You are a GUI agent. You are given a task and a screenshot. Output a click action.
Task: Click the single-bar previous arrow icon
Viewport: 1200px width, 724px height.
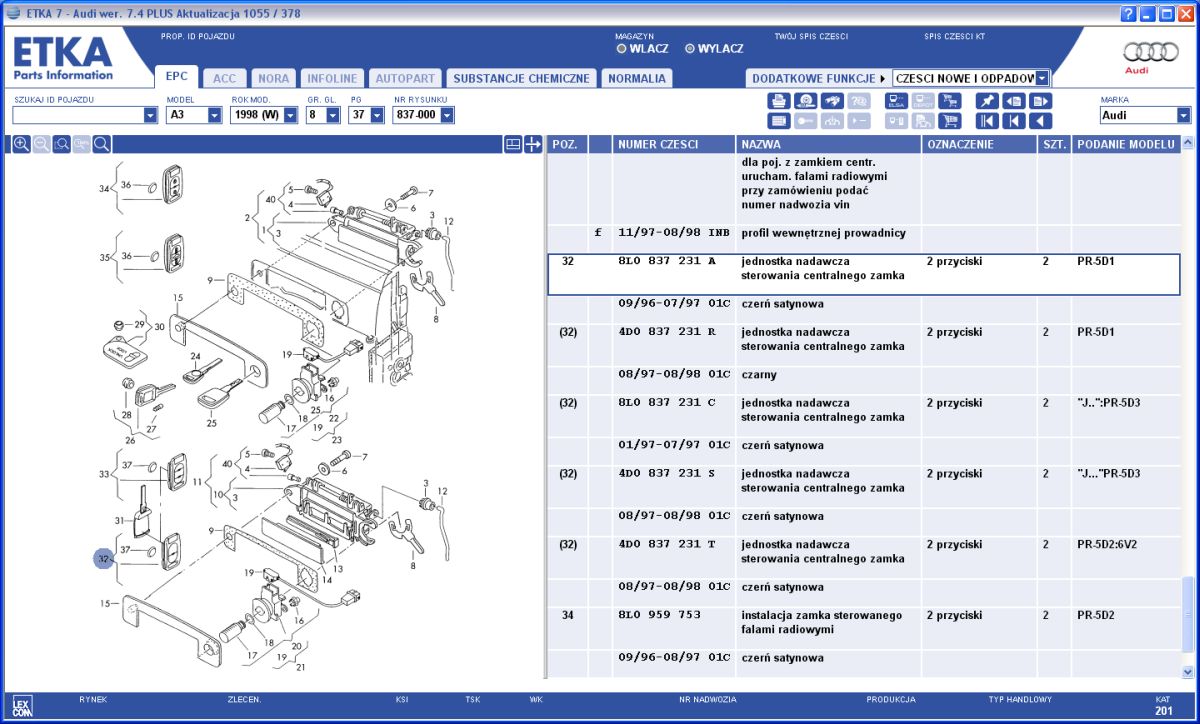tap(1014, 121)
